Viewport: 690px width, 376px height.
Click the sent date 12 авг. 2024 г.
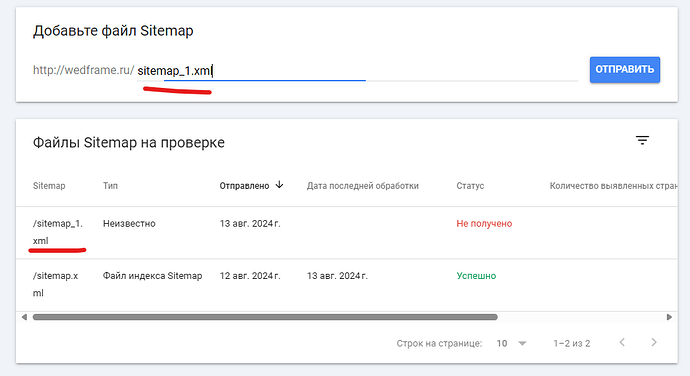(x=250, y=276)
